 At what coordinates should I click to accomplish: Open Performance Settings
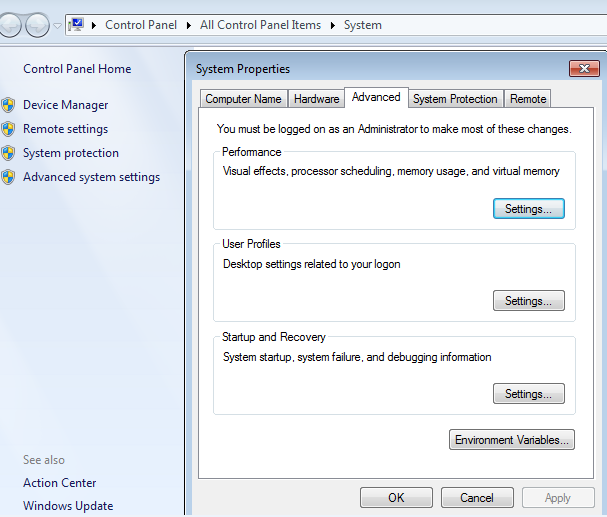click(528, 209)
